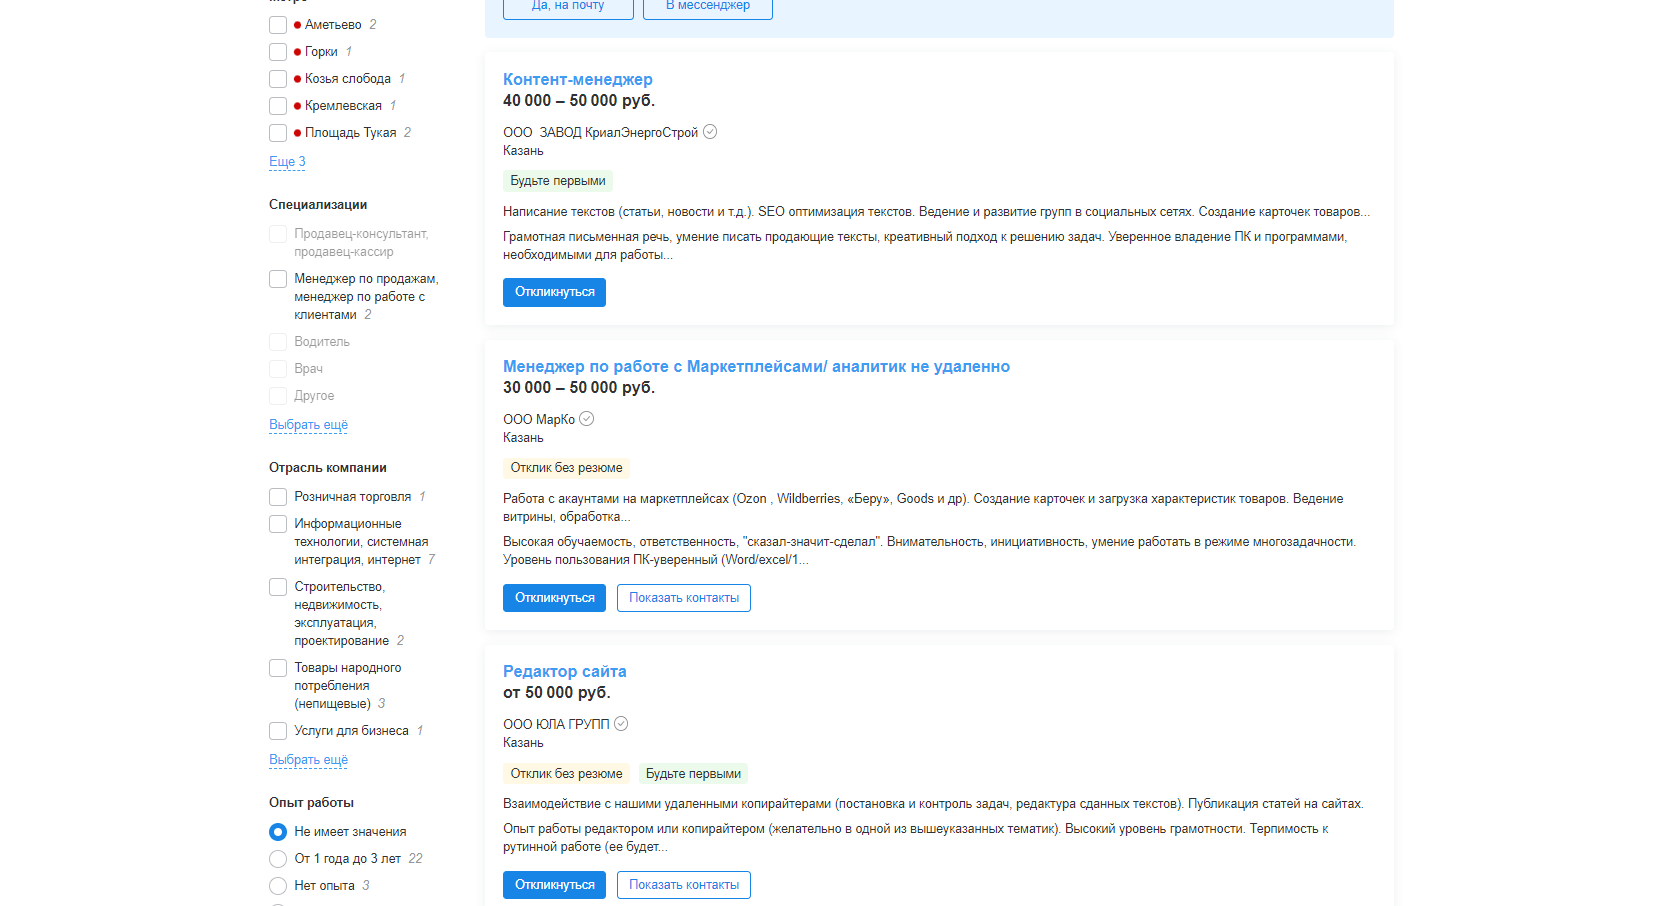Open Менеджер по работе с Маркетплейсами vacancy

[756, 366]
